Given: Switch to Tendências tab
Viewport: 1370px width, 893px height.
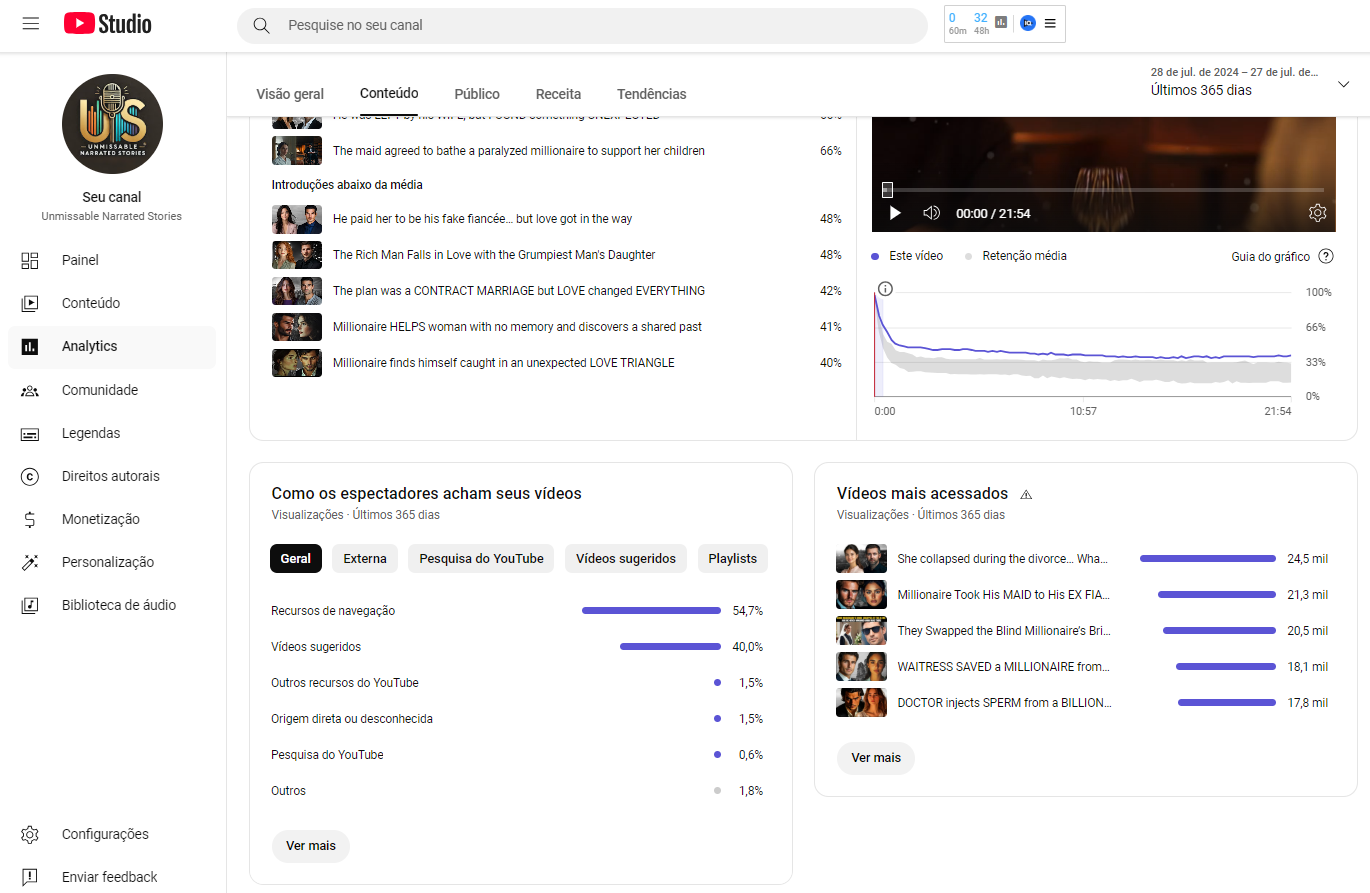Looking at the screenshot, I should point(652,94).
